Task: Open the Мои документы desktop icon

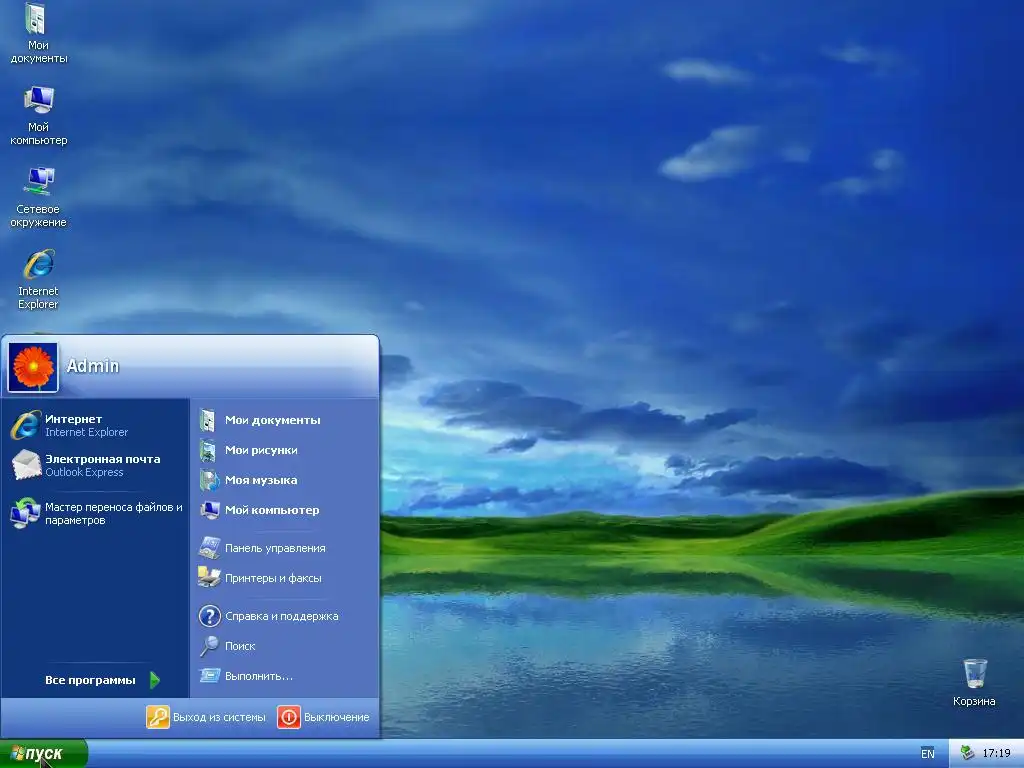Action: tap(38, 33)
